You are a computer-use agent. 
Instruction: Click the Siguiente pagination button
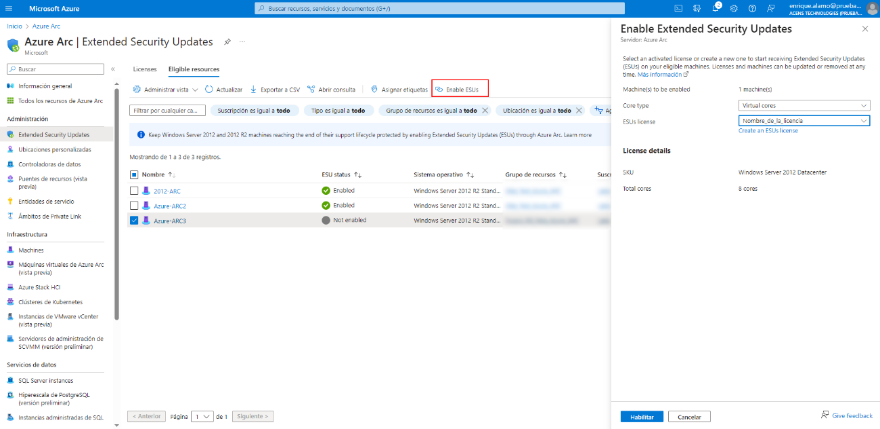click(x=253, y=417)
